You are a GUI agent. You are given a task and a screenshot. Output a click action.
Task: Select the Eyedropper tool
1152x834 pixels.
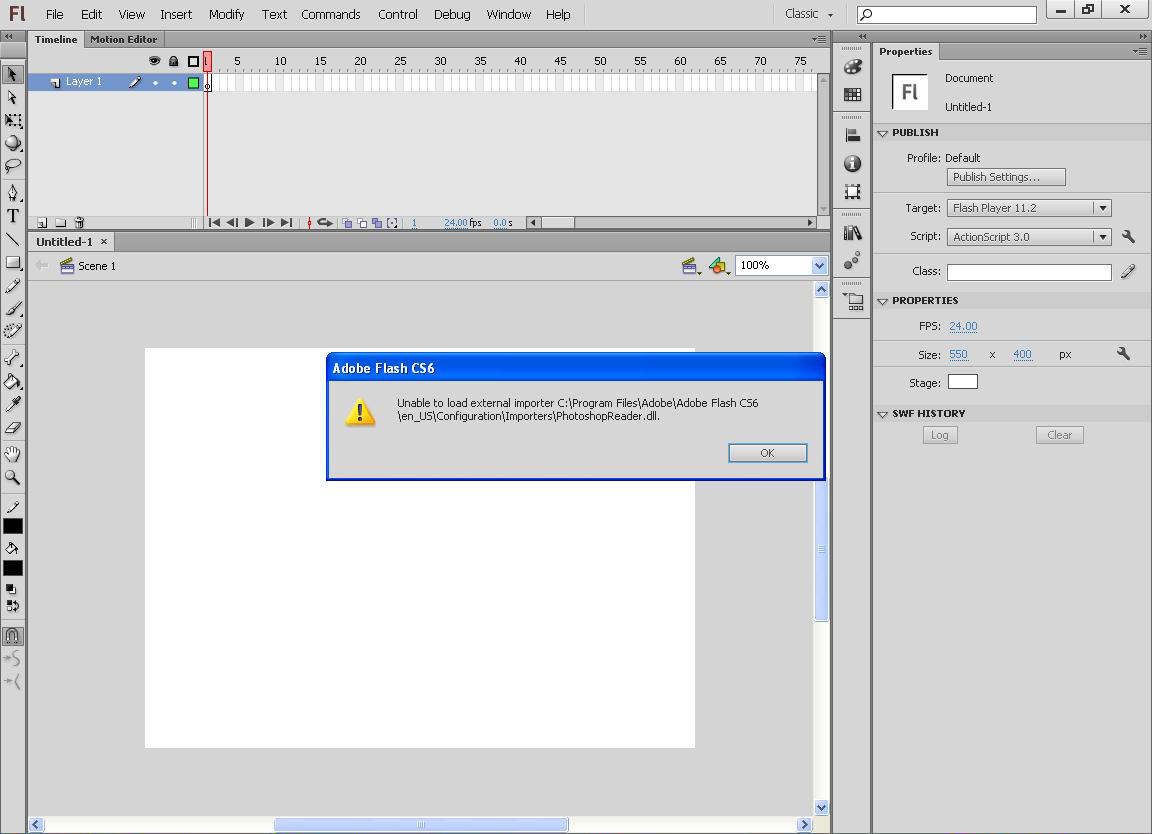point(13,404)
